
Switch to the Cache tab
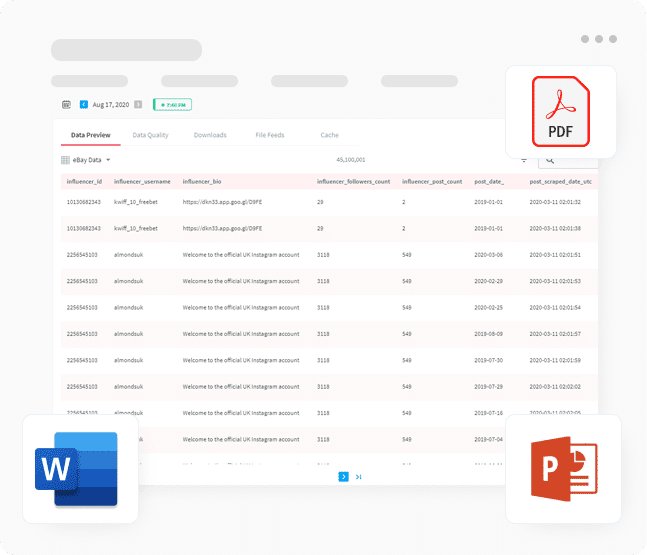[x=329, y=135]
